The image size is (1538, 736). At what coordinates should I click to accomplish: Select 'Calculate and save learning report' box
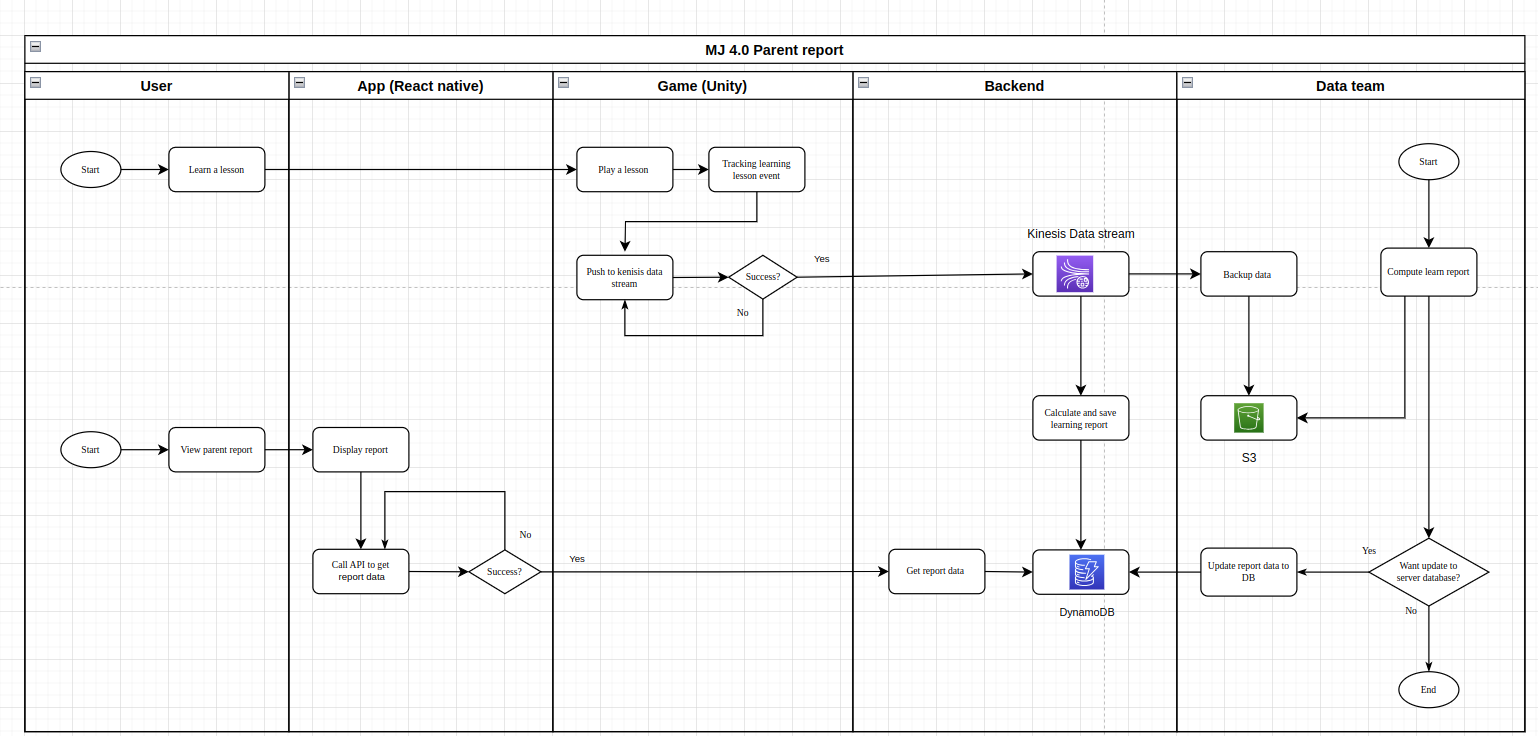pos(1081,418)
